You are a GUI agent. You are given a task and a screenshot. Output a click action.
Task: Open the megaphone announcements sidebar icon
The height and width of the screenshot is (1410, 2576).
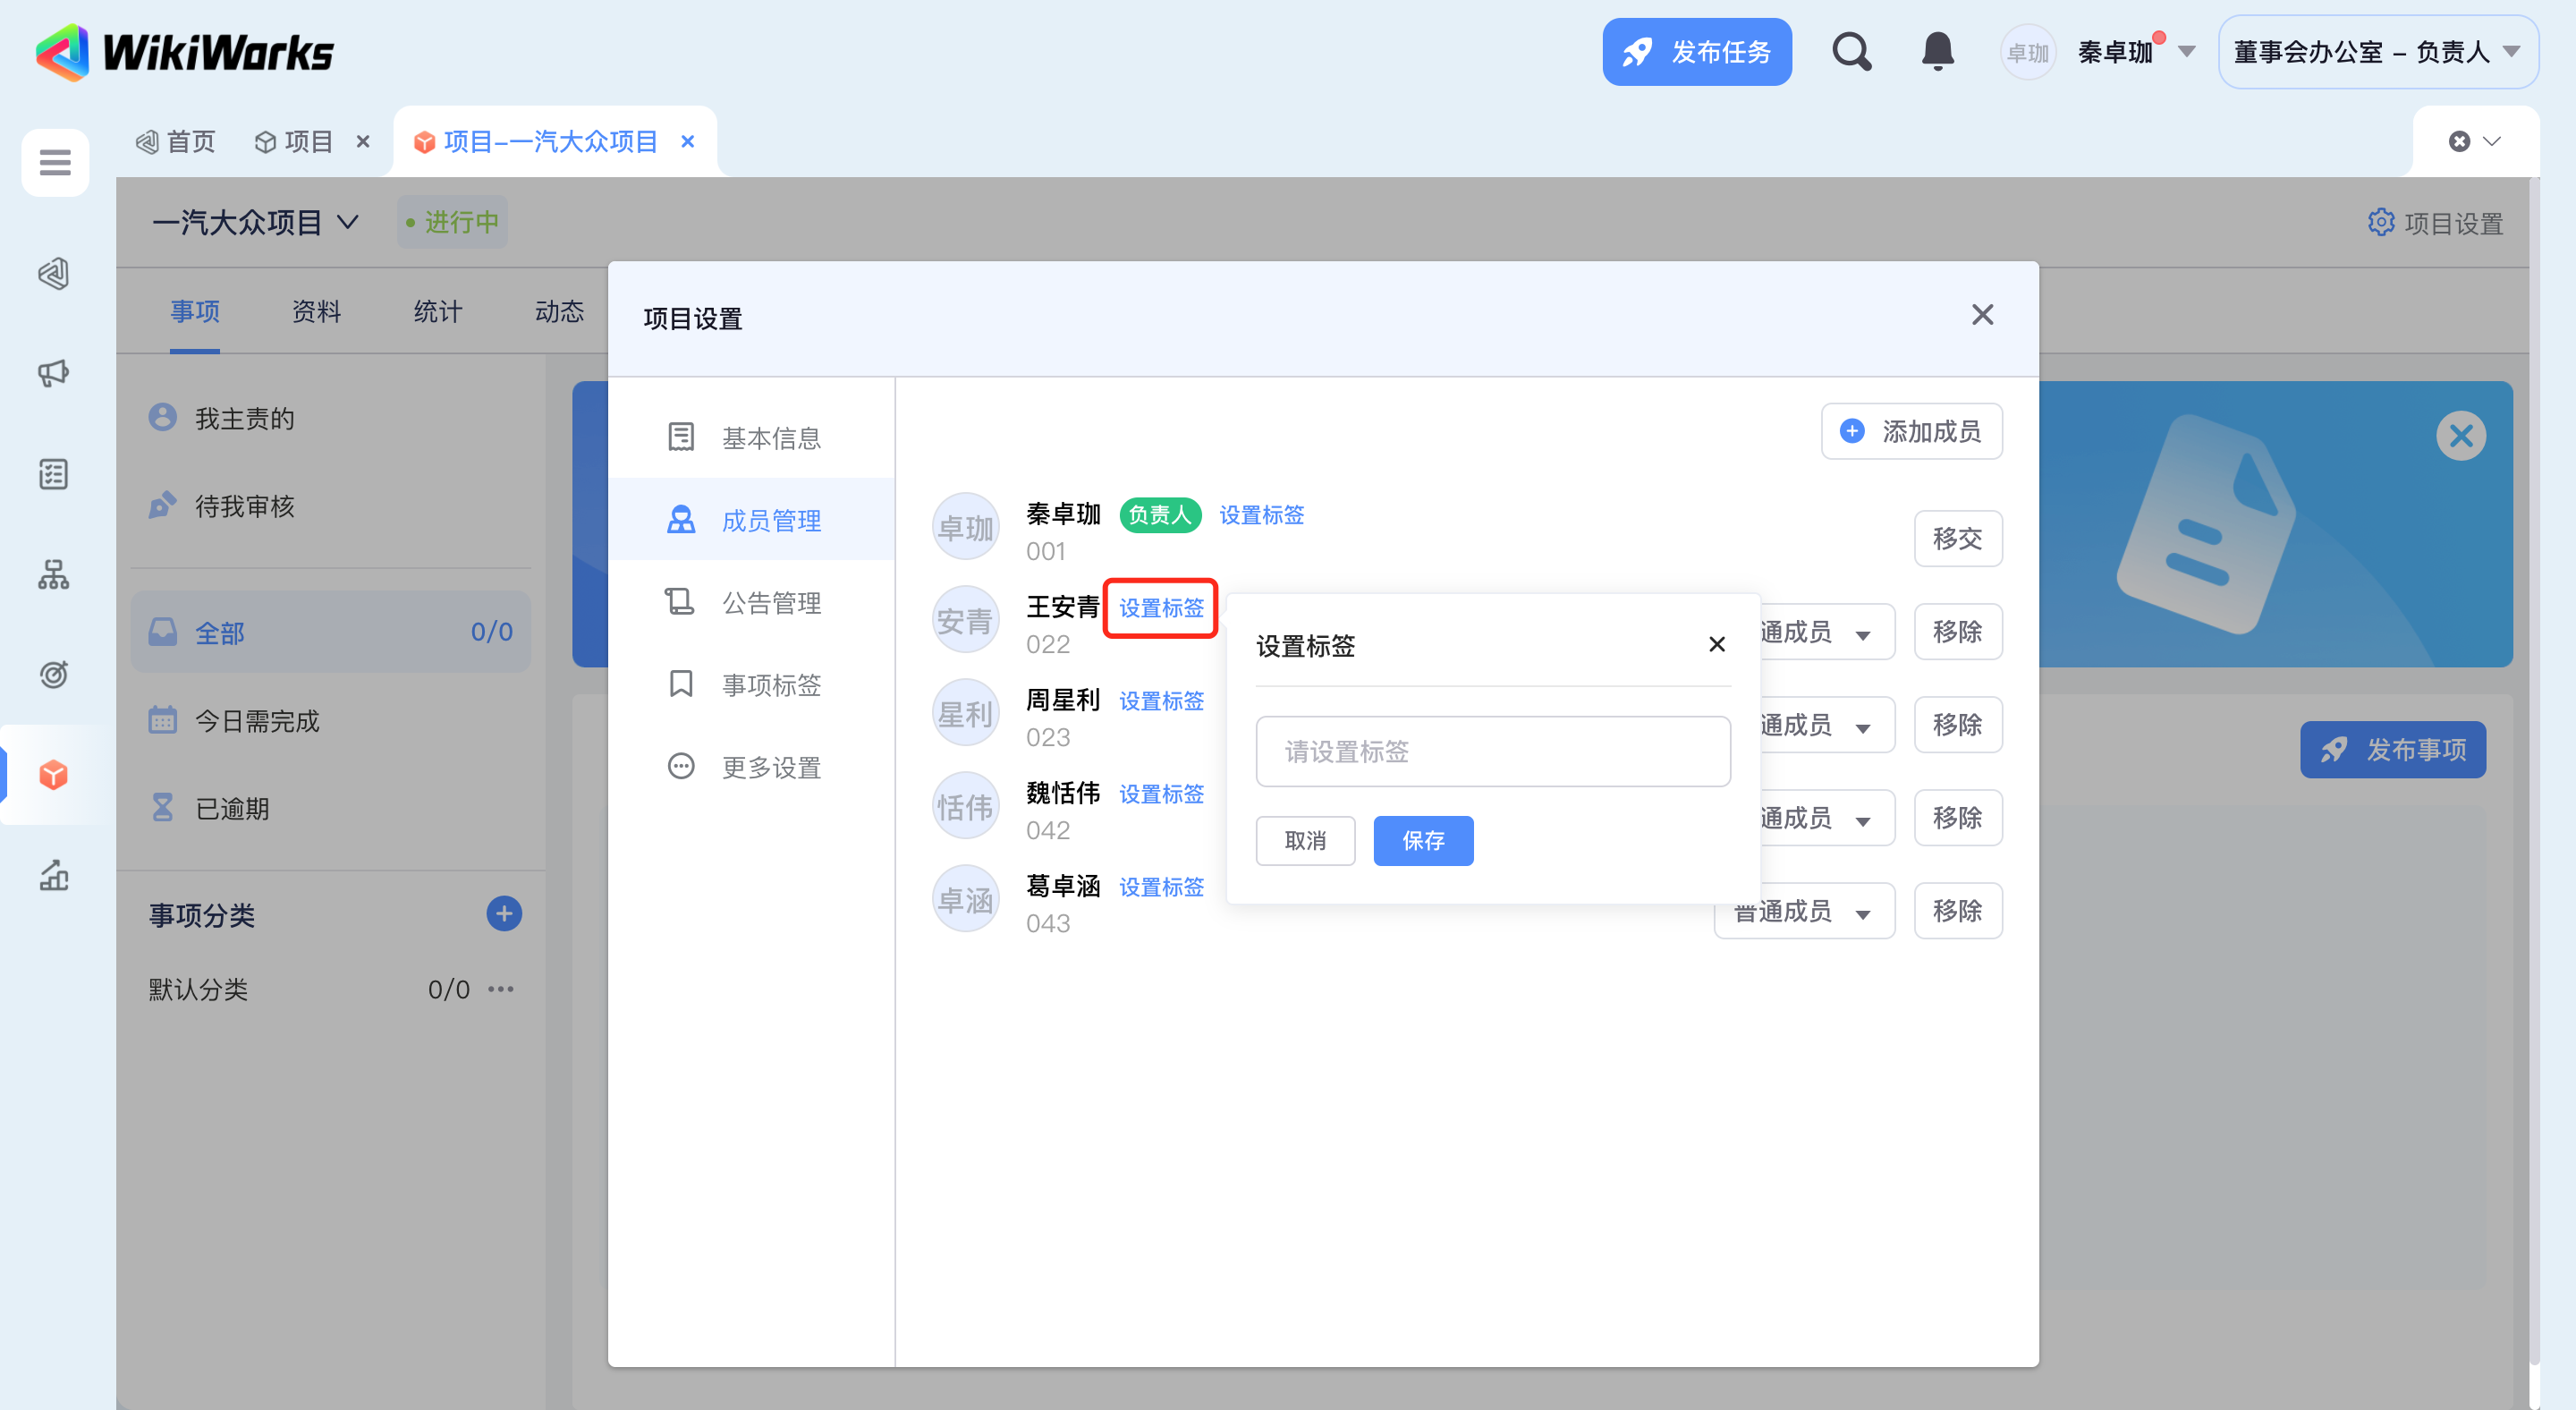point(54,373)
